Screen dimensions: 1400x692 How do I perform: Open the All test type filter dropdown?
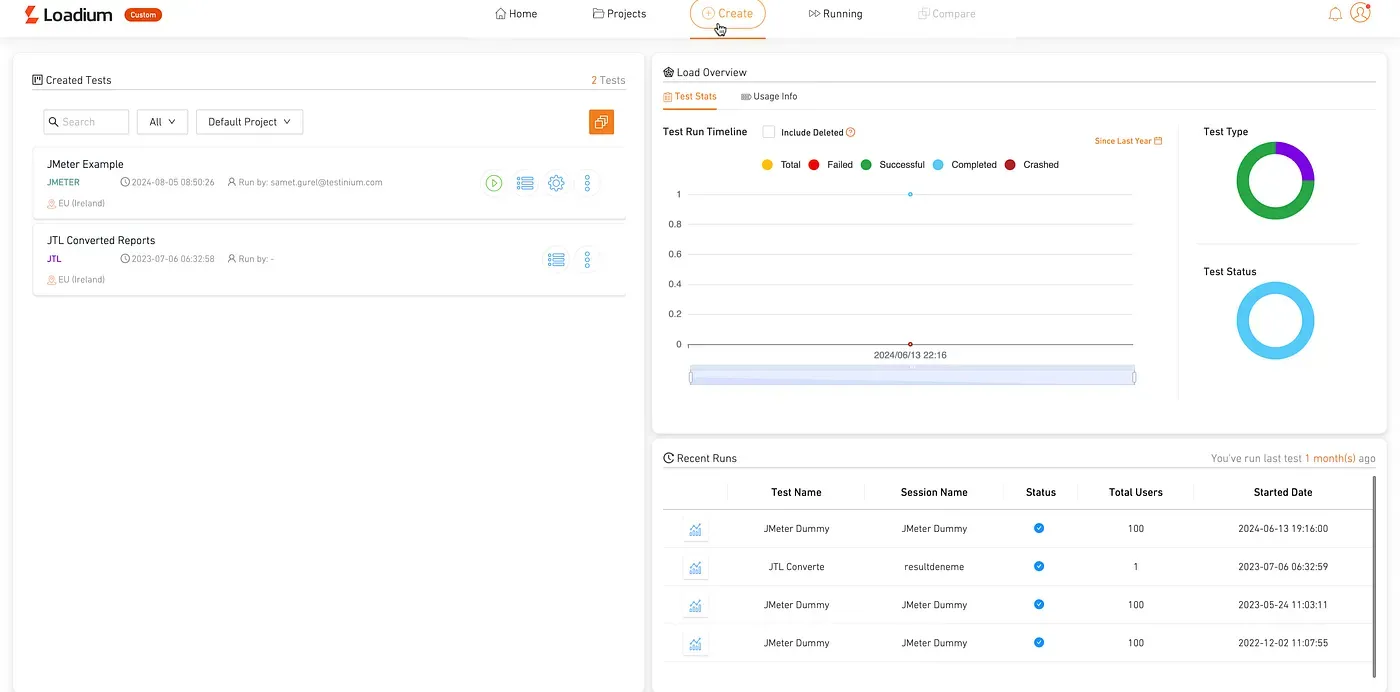[x=162, y=122]
